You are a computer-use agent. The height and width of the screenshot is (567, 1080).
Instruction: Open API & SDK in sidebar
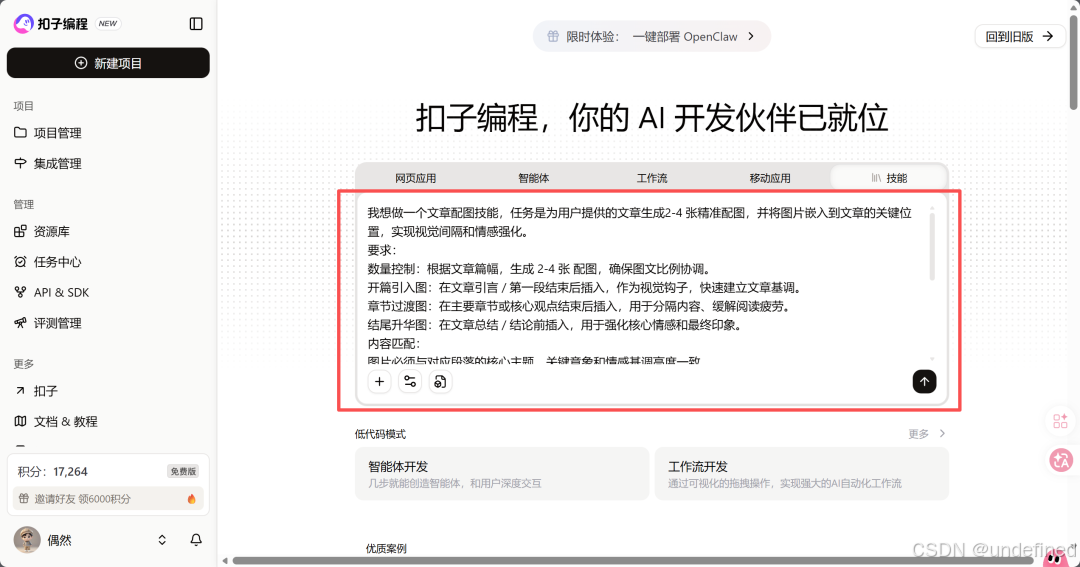[x=108, y=292]
